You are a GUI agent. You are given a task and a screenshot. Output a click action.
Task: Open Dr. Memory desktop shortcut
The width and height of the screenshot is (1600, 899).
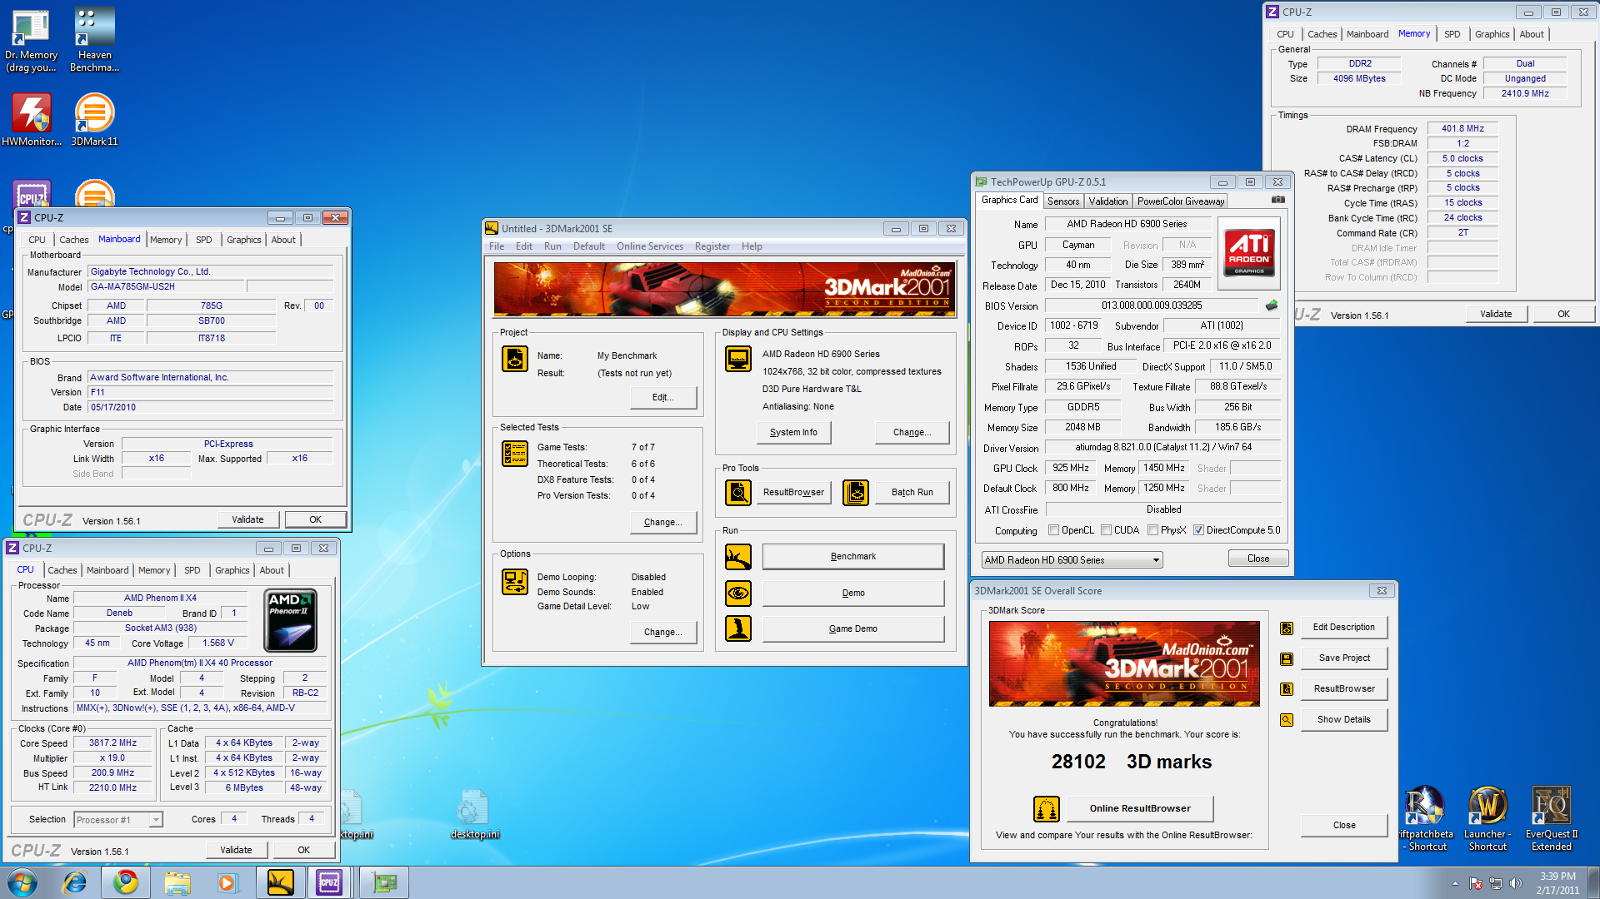click(x=31, y=40)
